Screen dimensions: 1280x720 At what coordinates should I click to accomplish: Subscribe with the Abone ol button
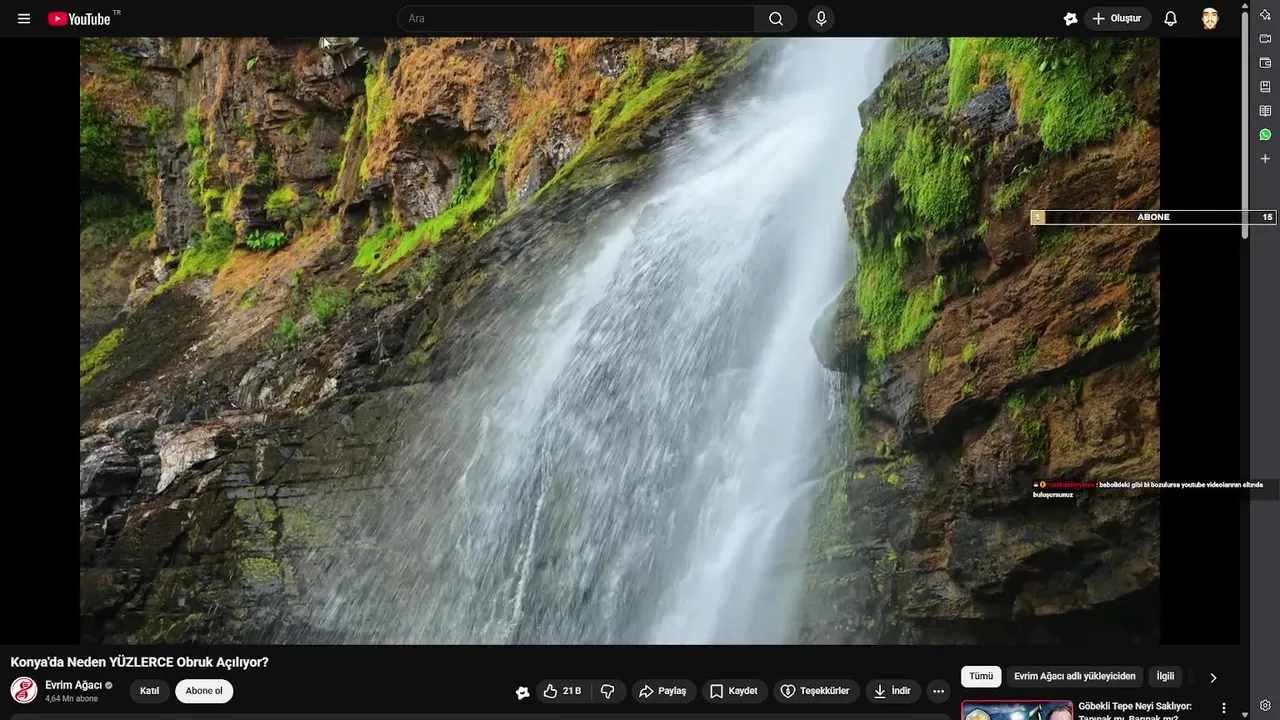coord(204,691)
